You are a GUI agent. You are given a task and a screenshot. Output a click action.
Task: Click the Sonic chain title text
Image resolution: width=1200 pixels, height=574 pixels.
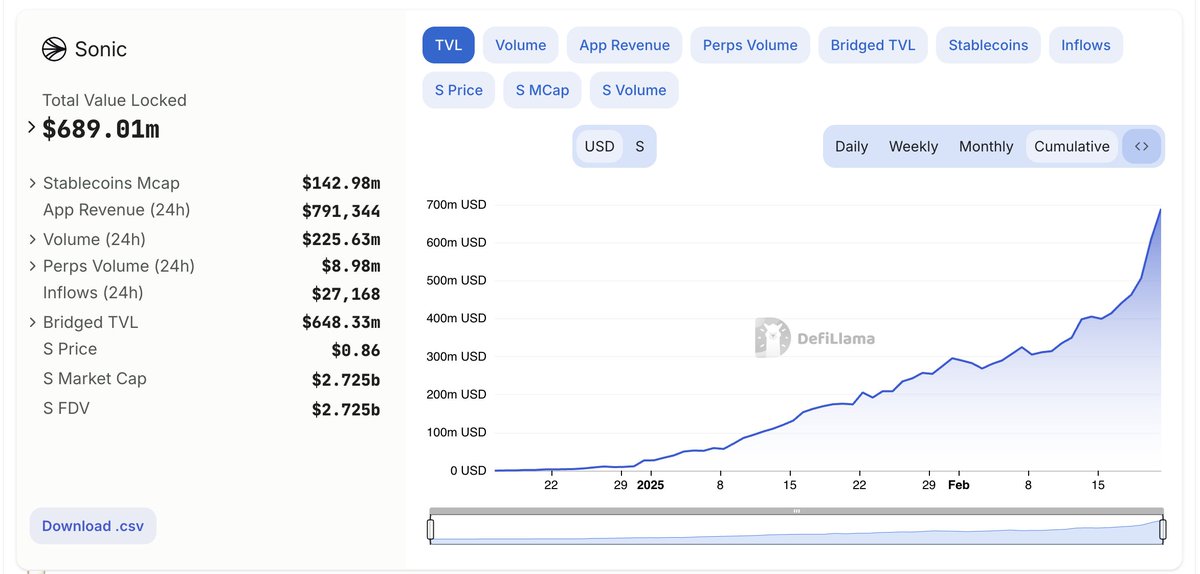101,49
